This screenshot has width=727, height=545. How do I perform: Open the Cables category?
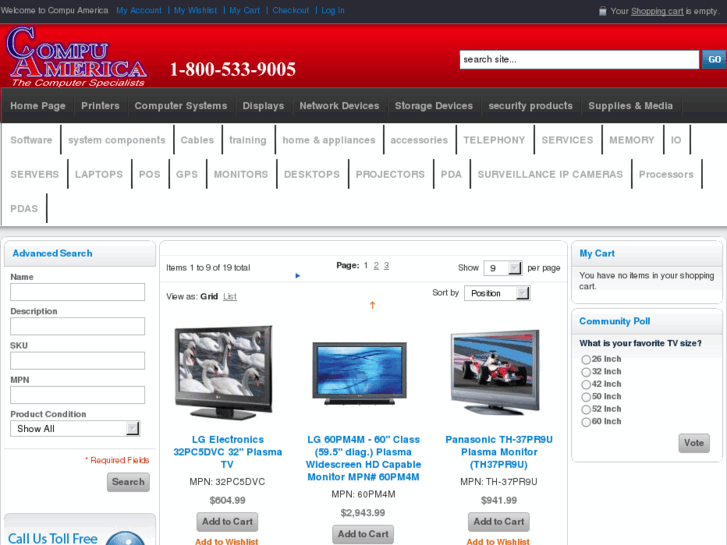pyautogui.click(x=197, y=140)
